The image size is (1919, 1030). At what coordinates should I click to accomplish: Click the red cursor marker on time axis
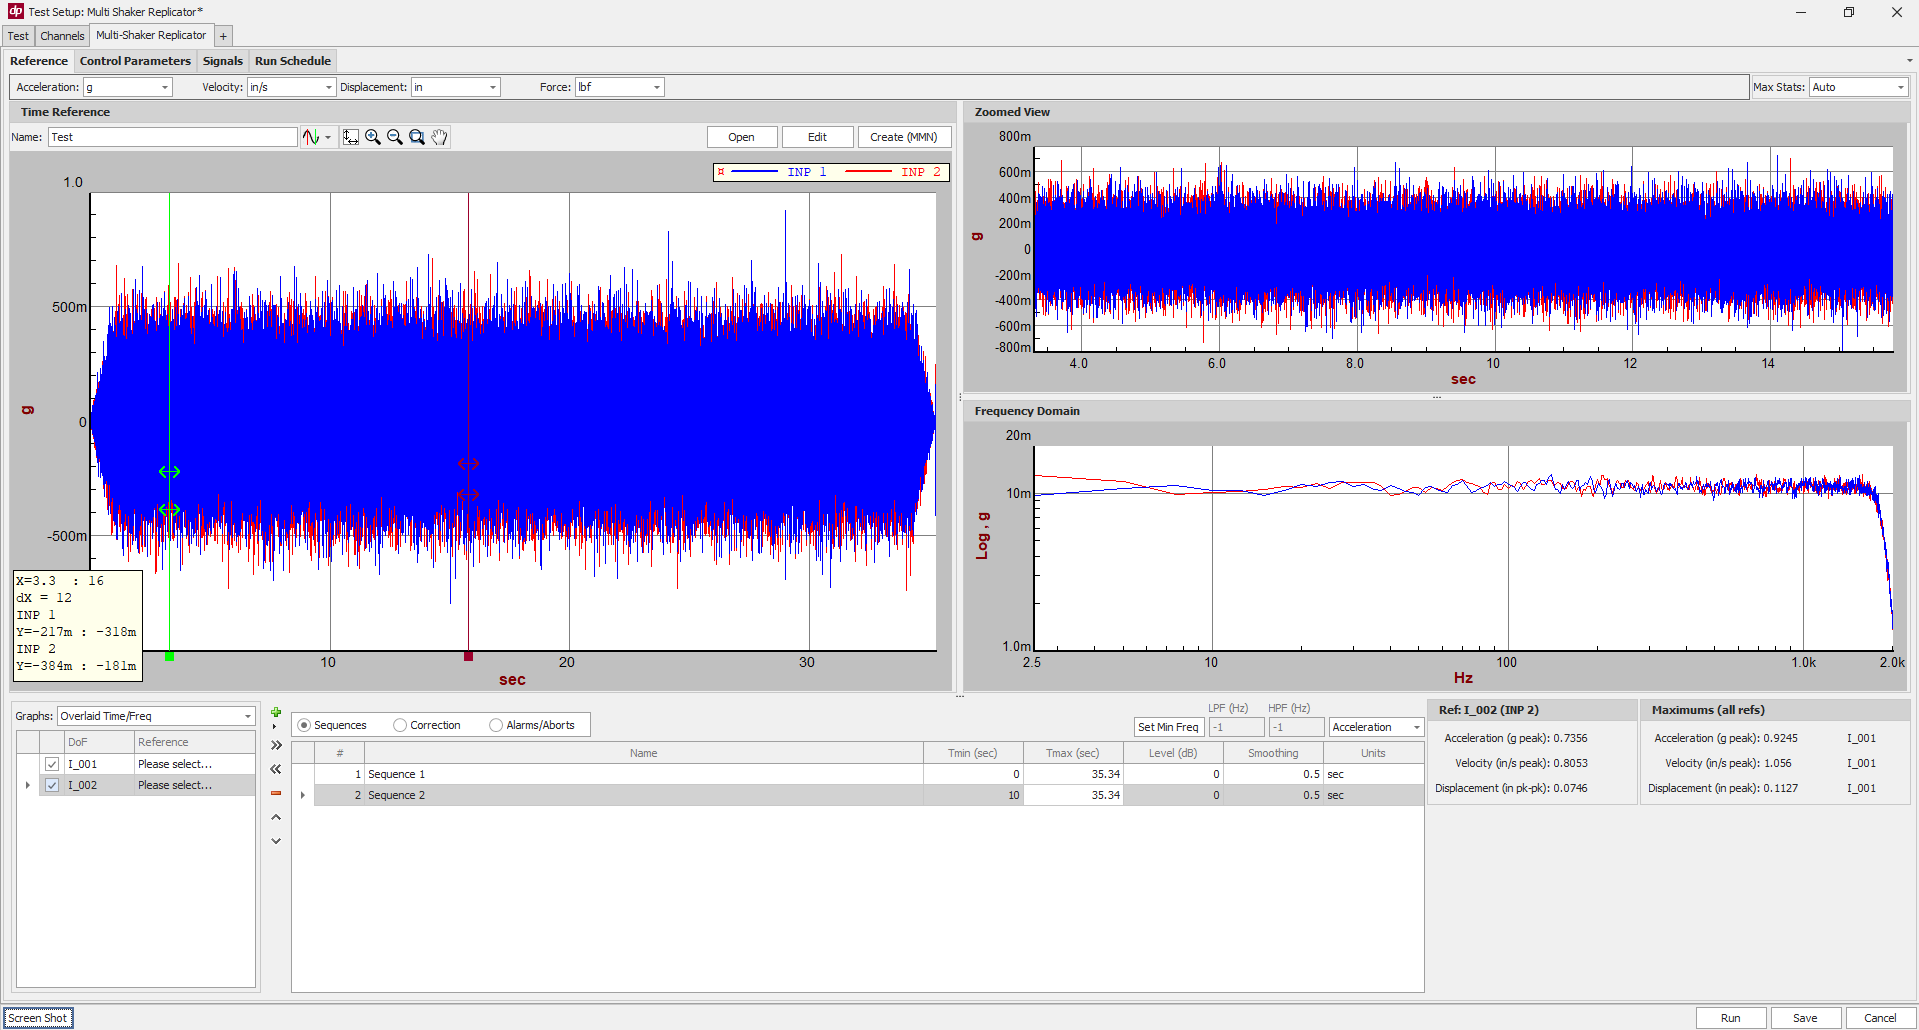[468, 656]
